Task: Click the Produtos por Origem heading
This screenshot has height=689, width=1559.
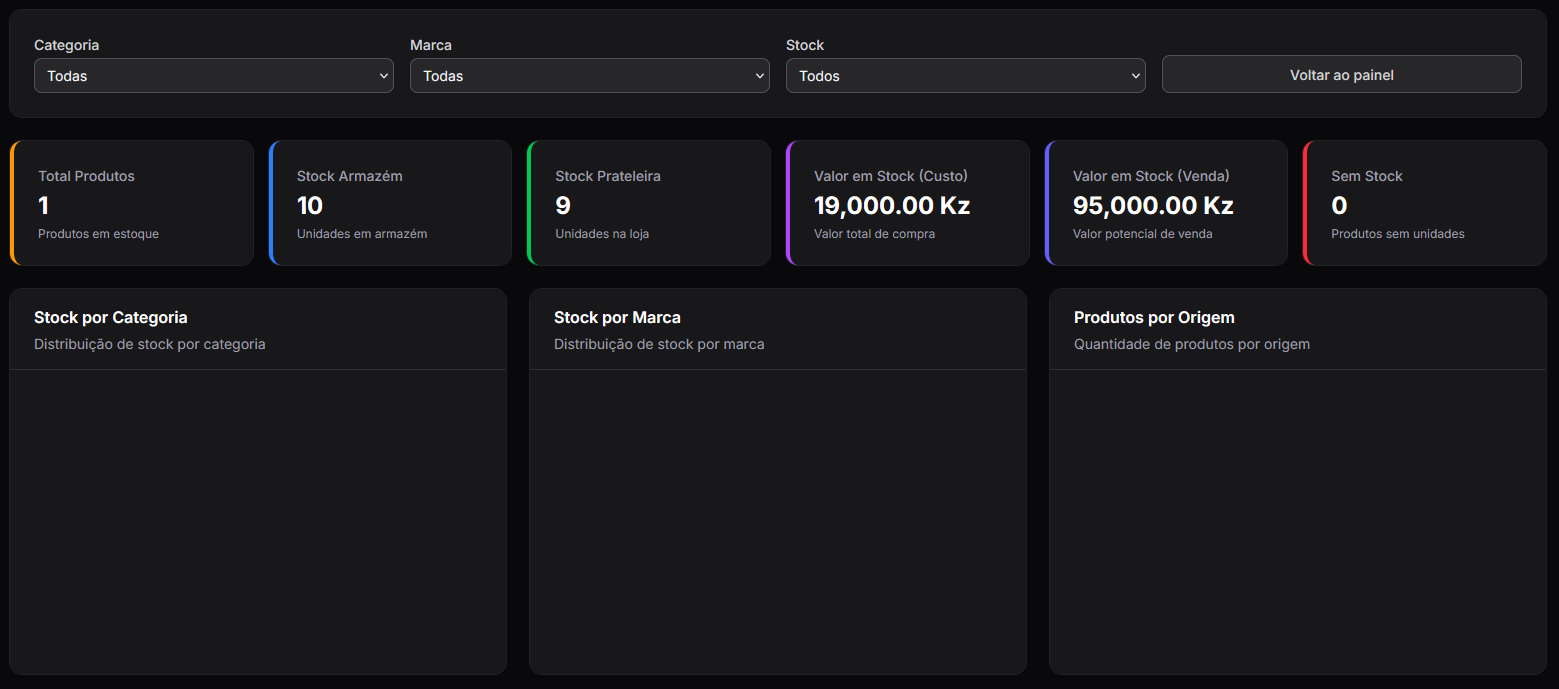Action: pos(1154,318)
